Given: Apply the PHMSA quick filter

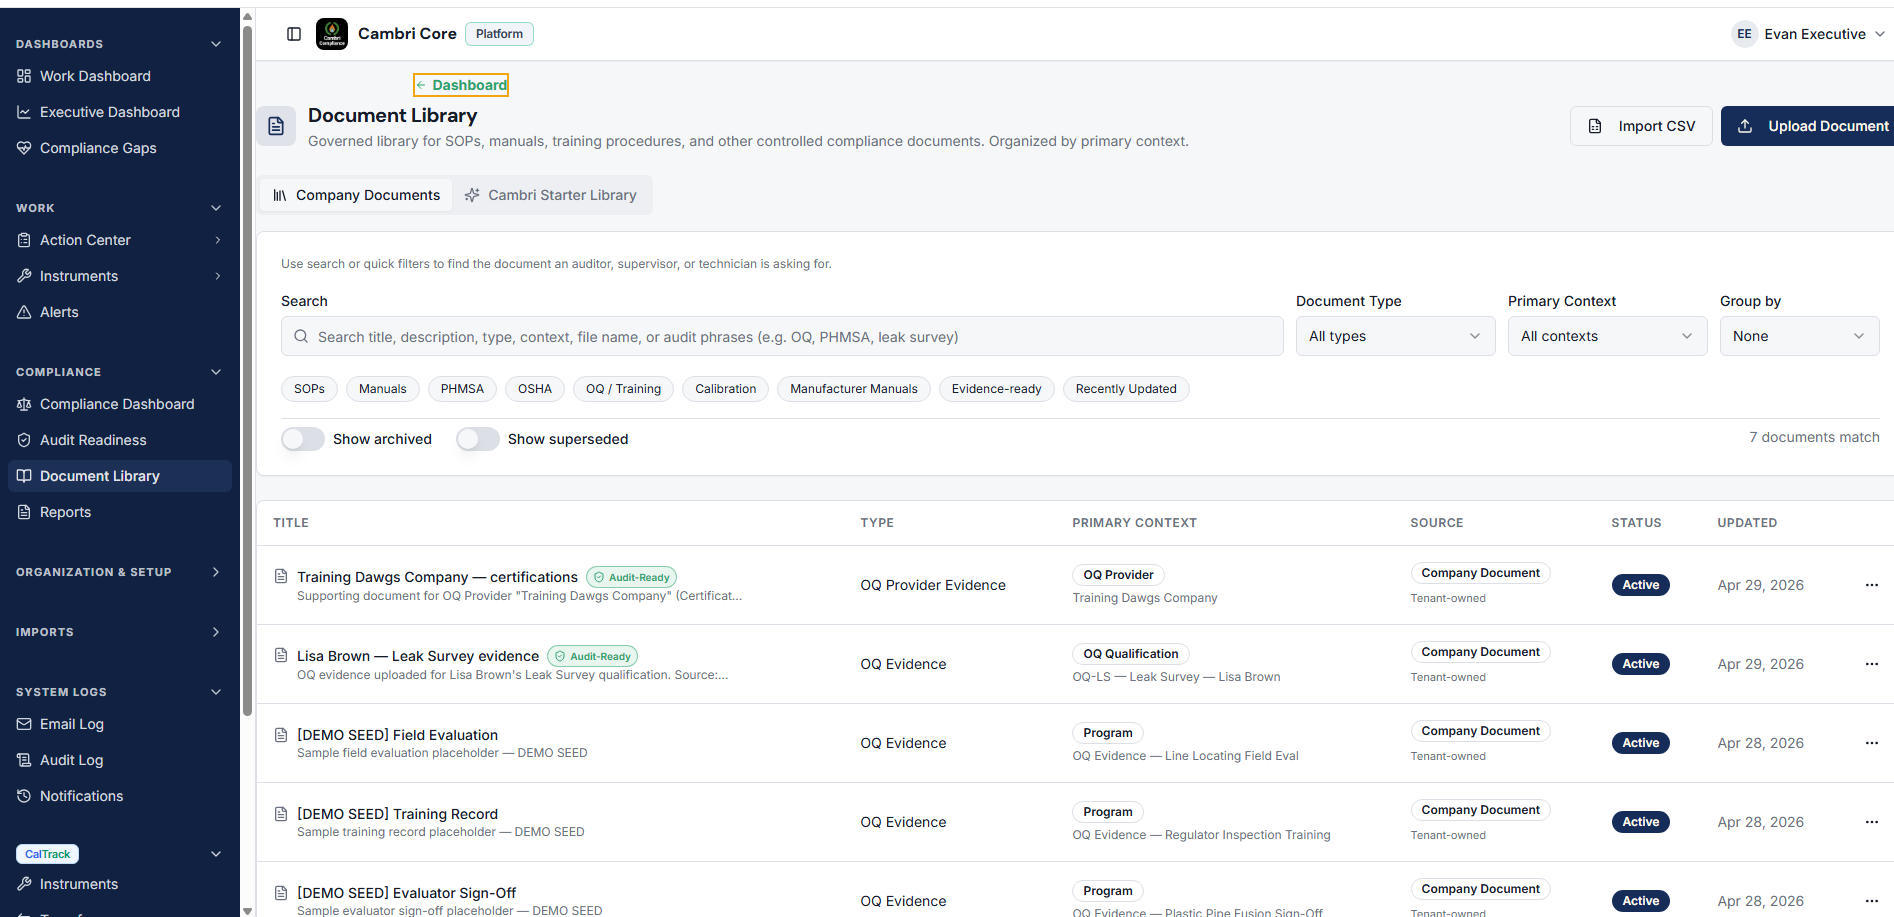Looking at the screenshot, I should pyautogui.click(x=462, y=389).
